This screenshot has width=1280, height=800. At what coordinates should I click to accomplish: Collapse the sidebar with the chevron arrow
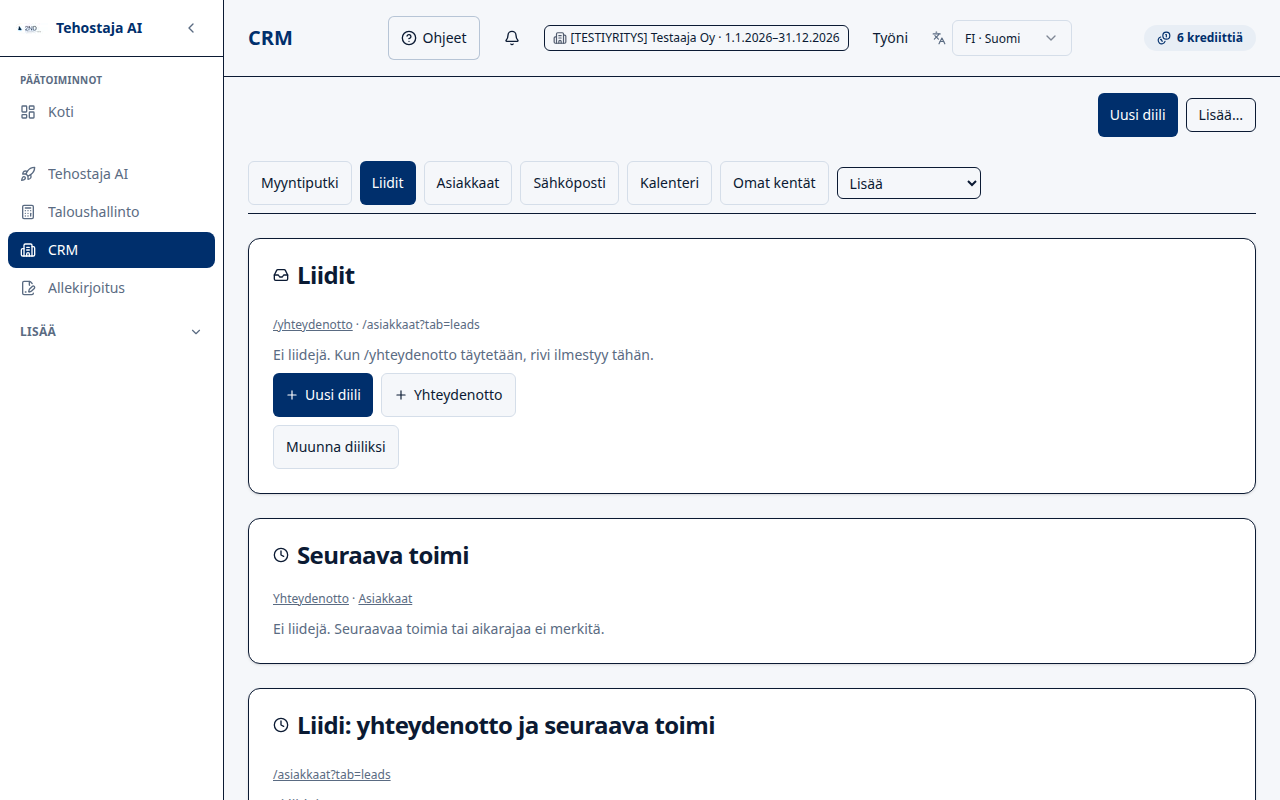click(191, 28)
